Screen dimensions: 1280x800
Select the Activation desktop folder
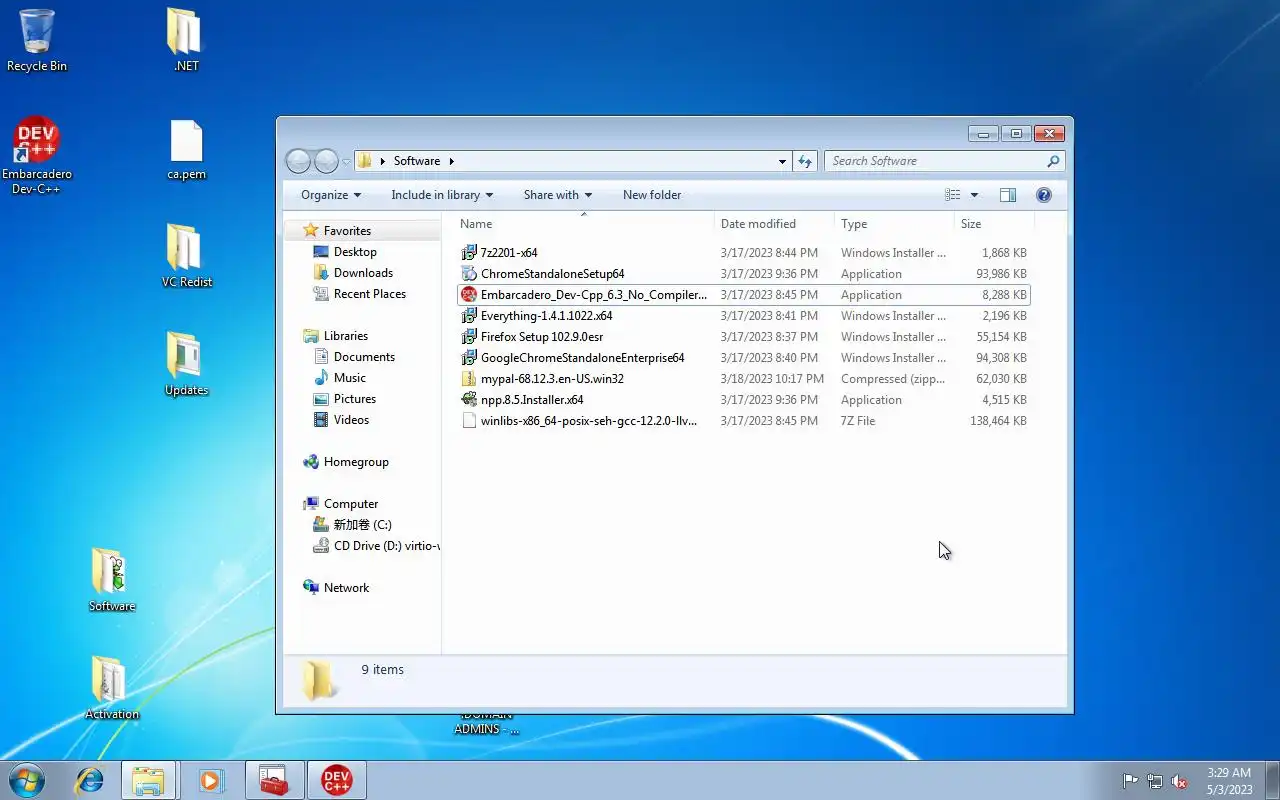pyautogui.click(x=111, y=688)
